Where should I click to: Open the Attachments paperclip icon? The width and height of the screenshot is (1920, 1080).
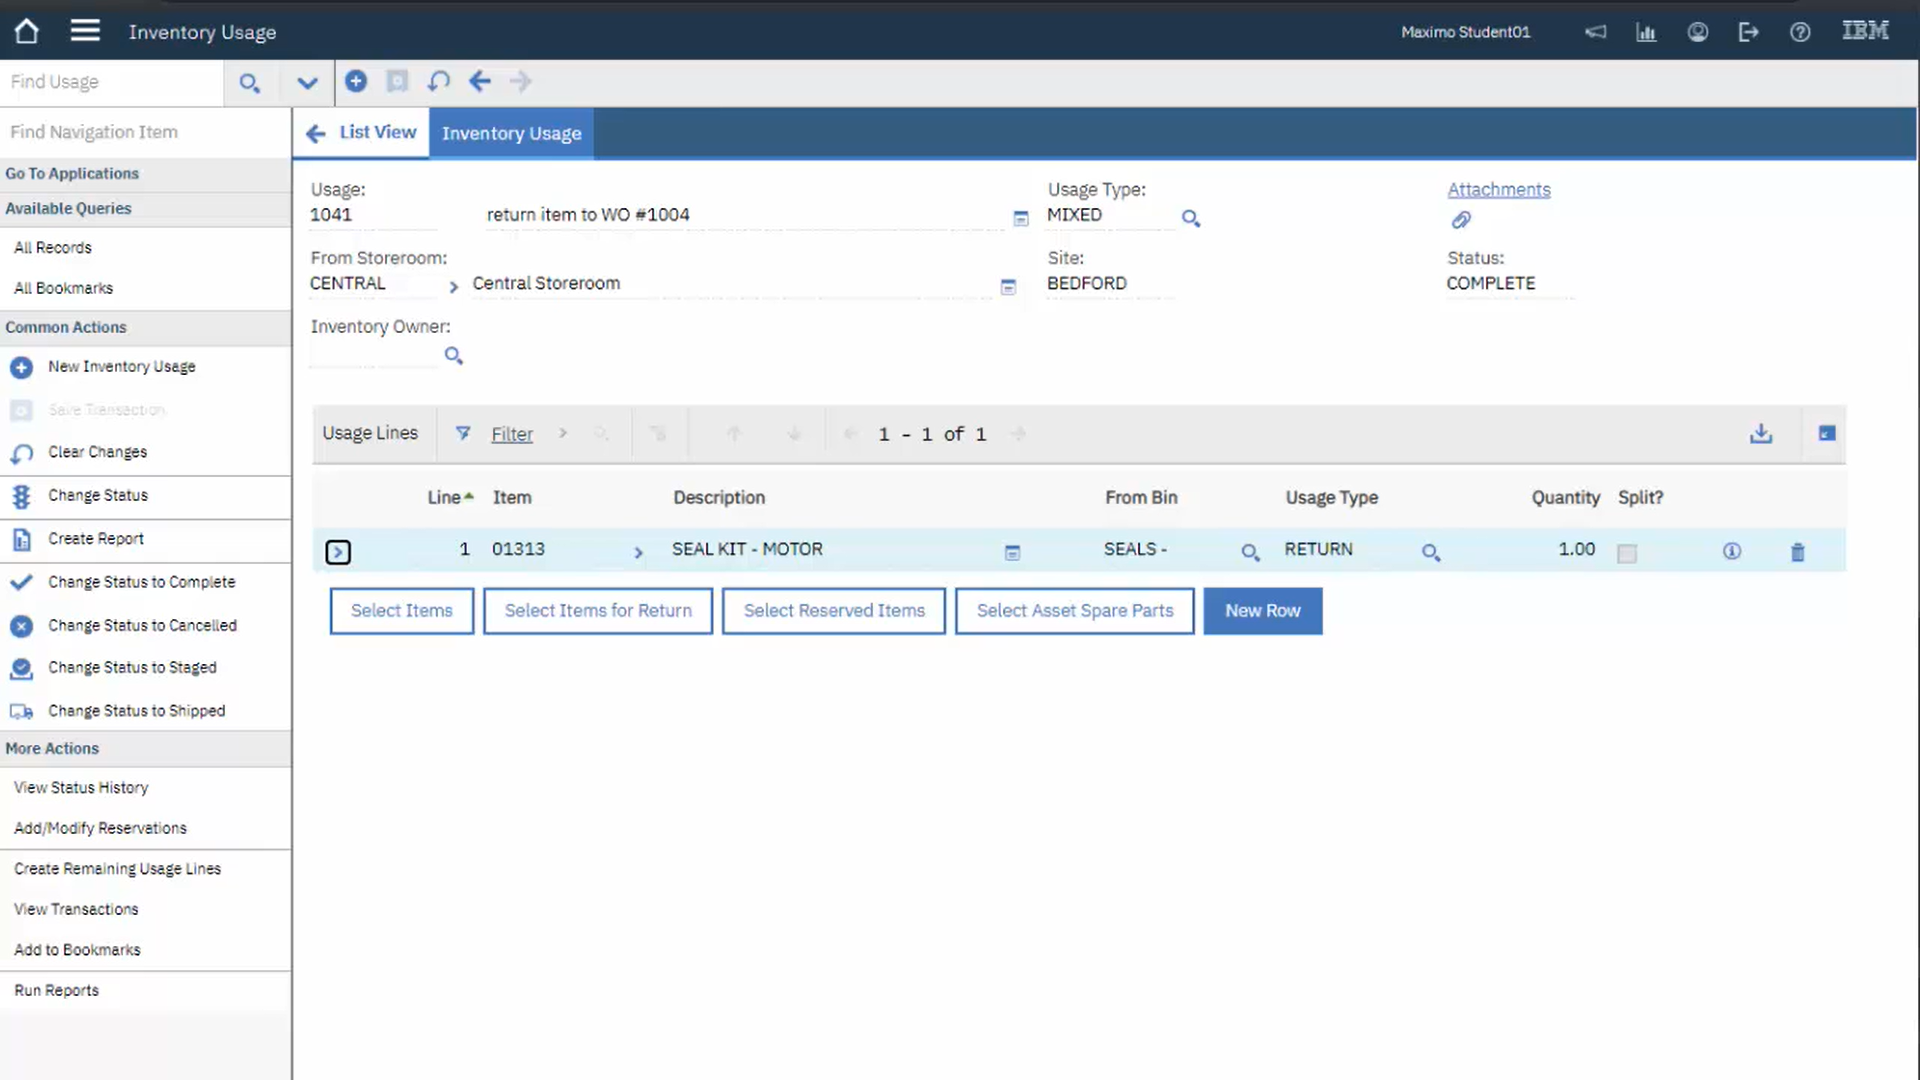1461,220
